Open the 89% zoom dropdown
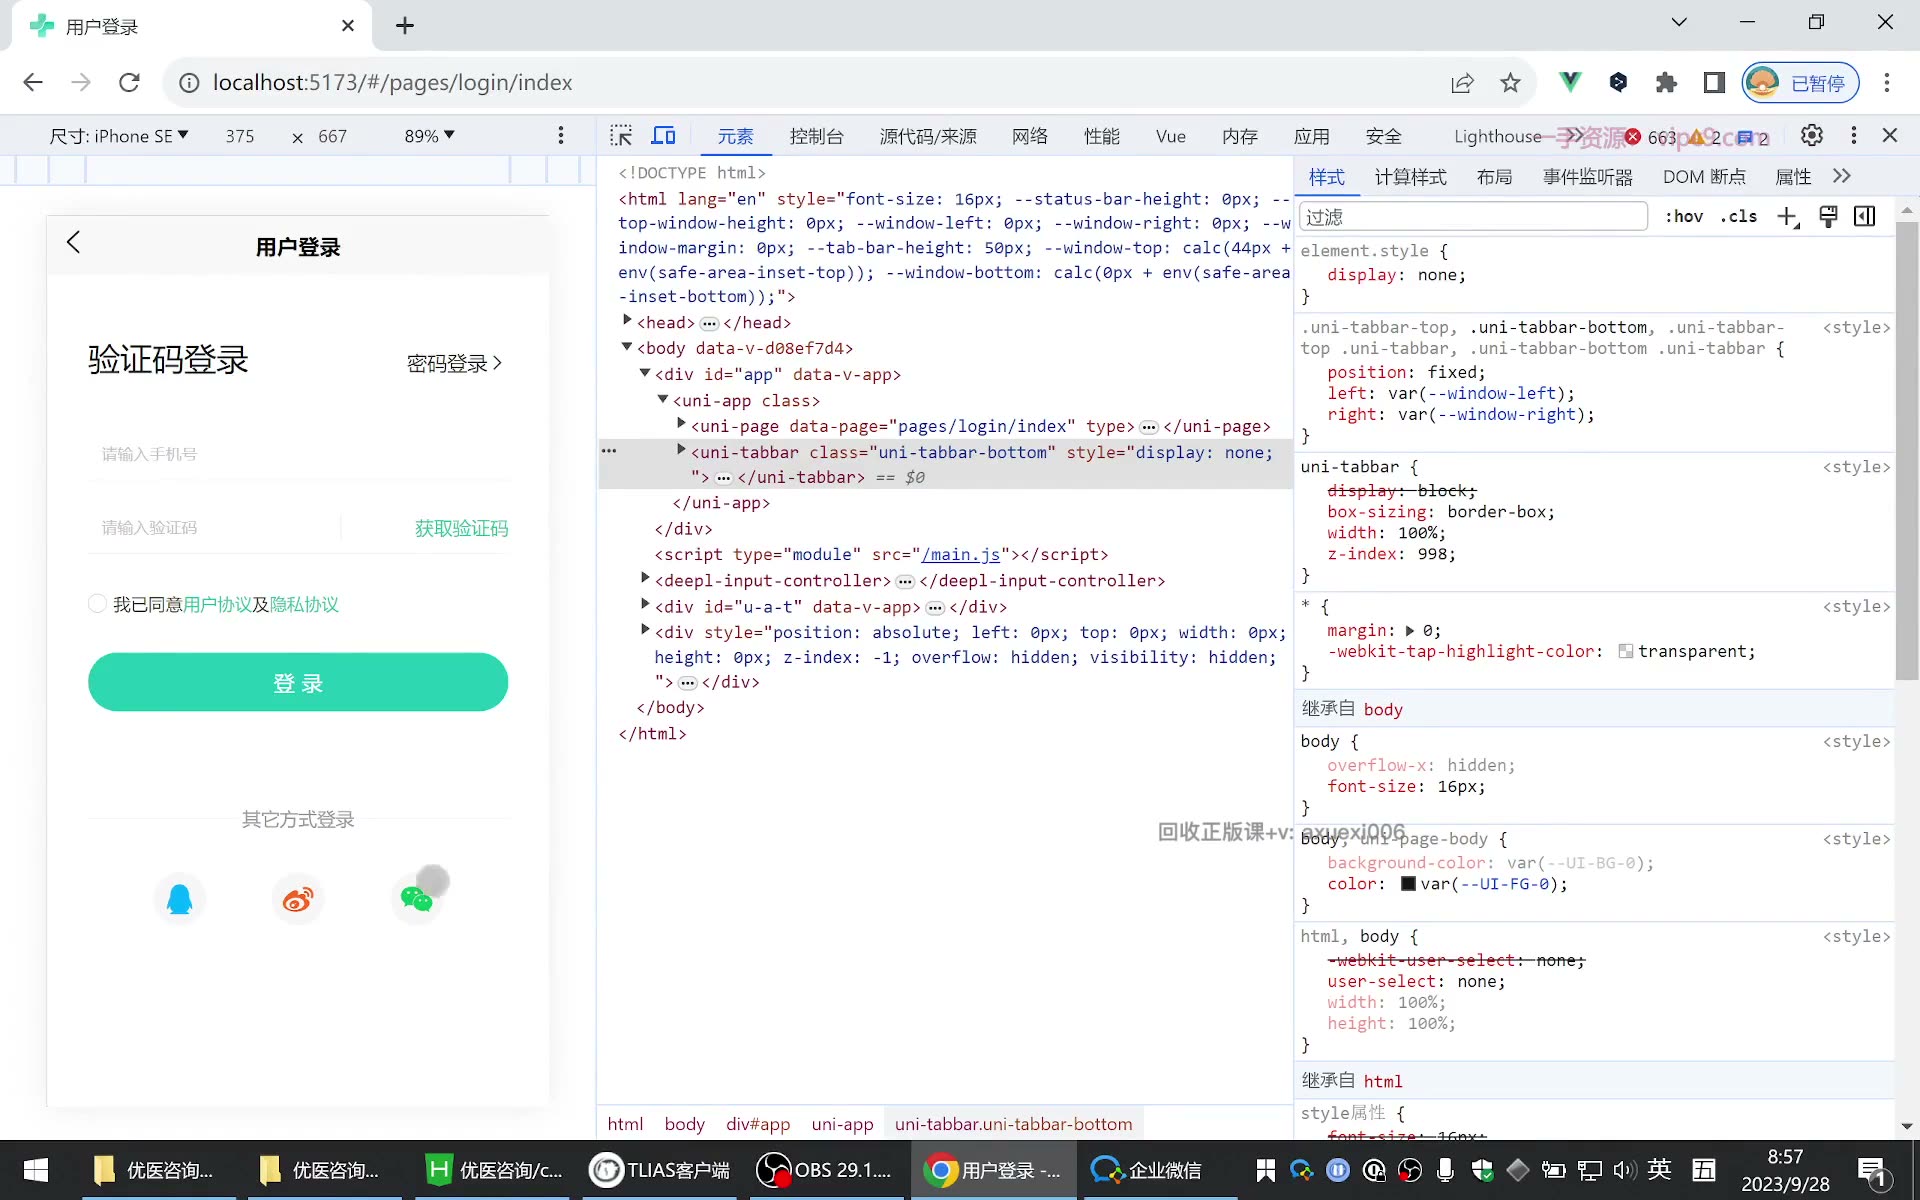The height and width of the screenshot is (1200, 1920). pyautogui.click(x=429, y=136)
